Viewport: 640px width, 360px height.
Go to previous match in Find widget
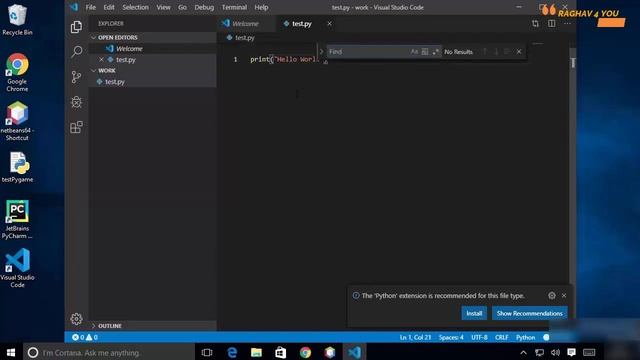[485, 52]
